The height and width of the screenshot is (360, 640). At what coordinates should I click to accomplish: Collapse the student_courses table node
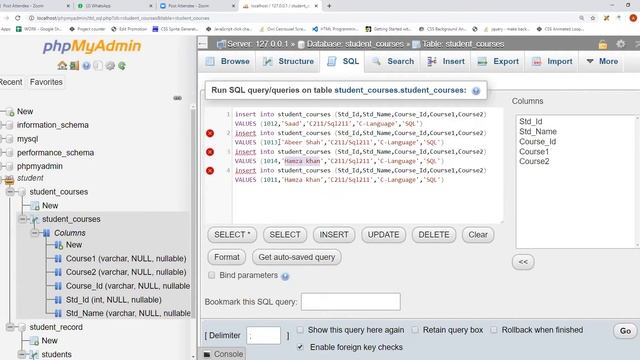[x=22, y=219]
